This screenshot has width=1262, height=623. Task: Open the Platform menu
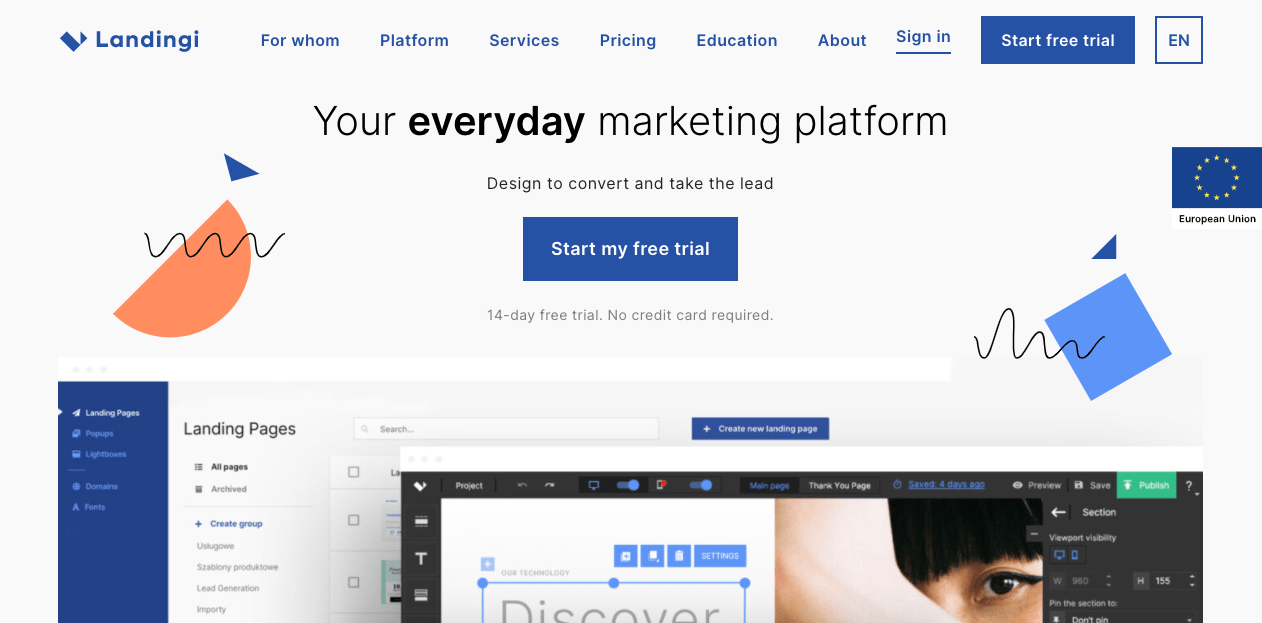pos(414,41)
